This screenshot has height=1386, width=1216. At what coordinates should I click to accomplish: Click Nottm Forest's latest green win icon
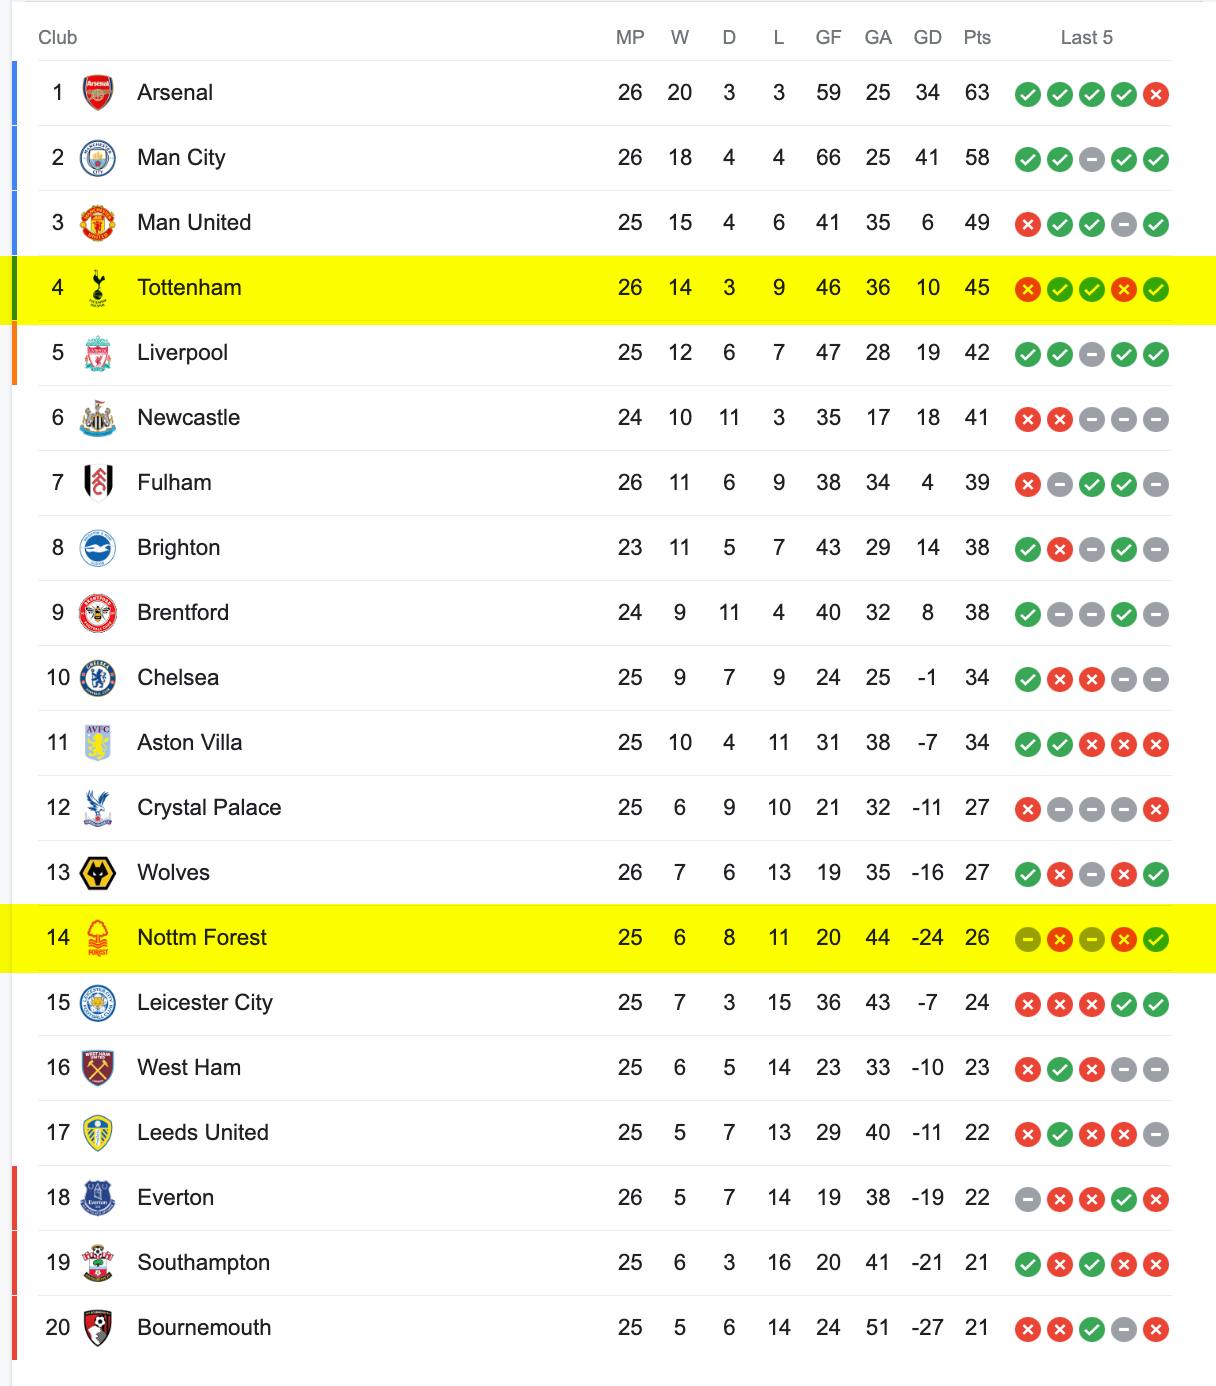pyautogui.click(x=1156, y=940)
